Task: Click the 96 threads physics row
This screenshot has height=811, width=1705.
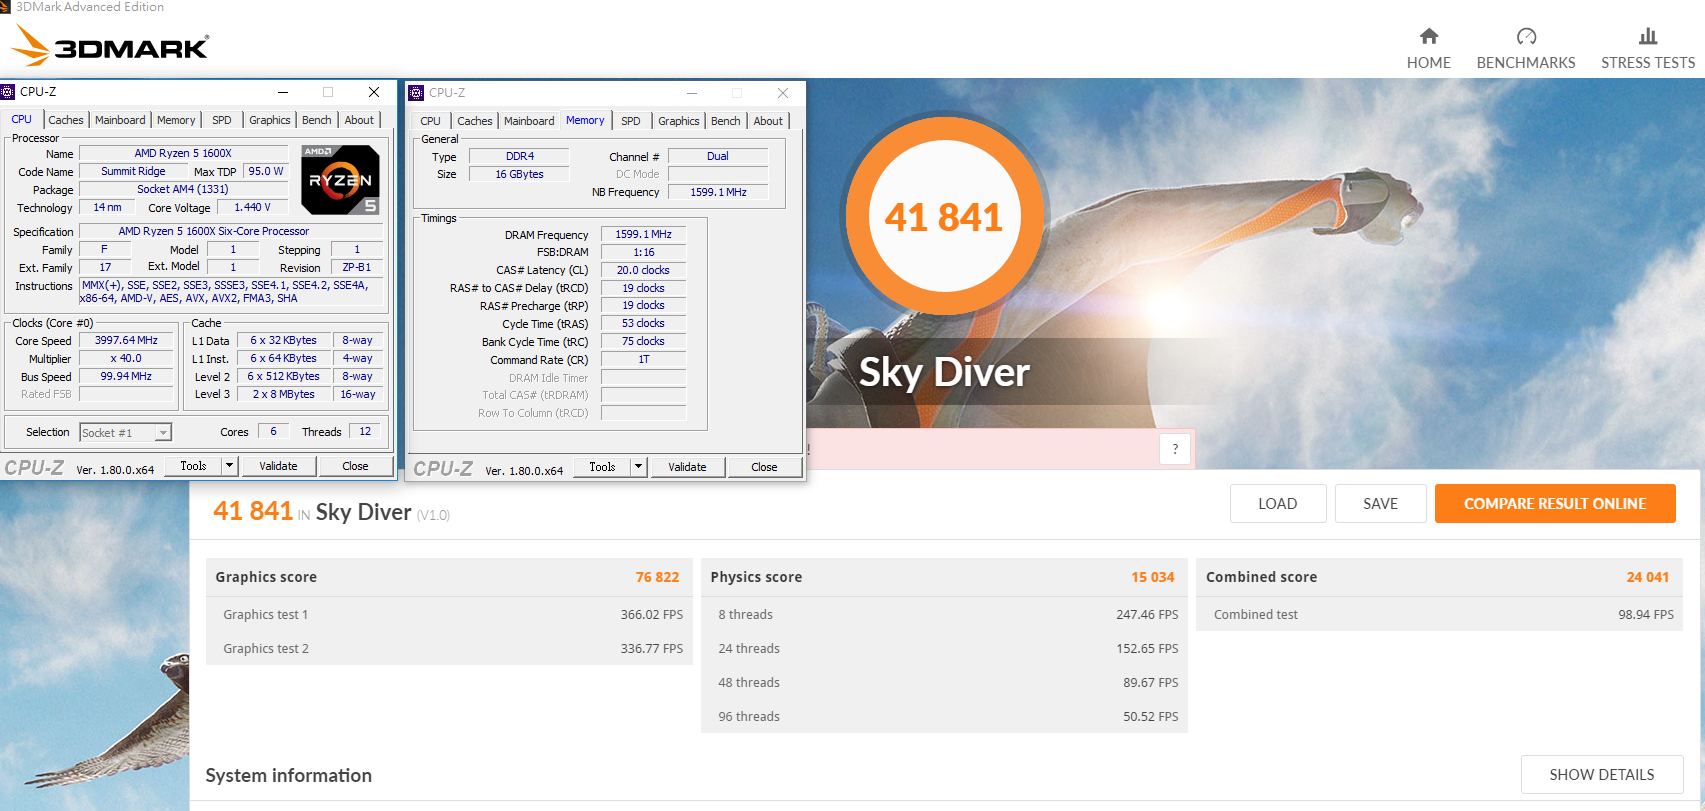Action: [x=944, y=716]
